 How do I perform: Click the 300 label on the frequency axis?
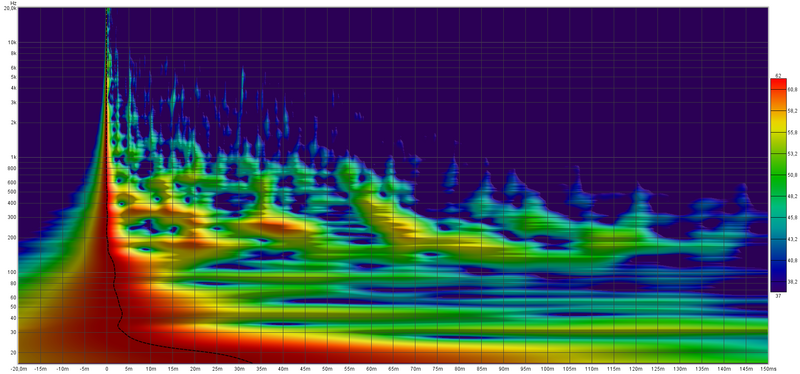click(12, 218)
